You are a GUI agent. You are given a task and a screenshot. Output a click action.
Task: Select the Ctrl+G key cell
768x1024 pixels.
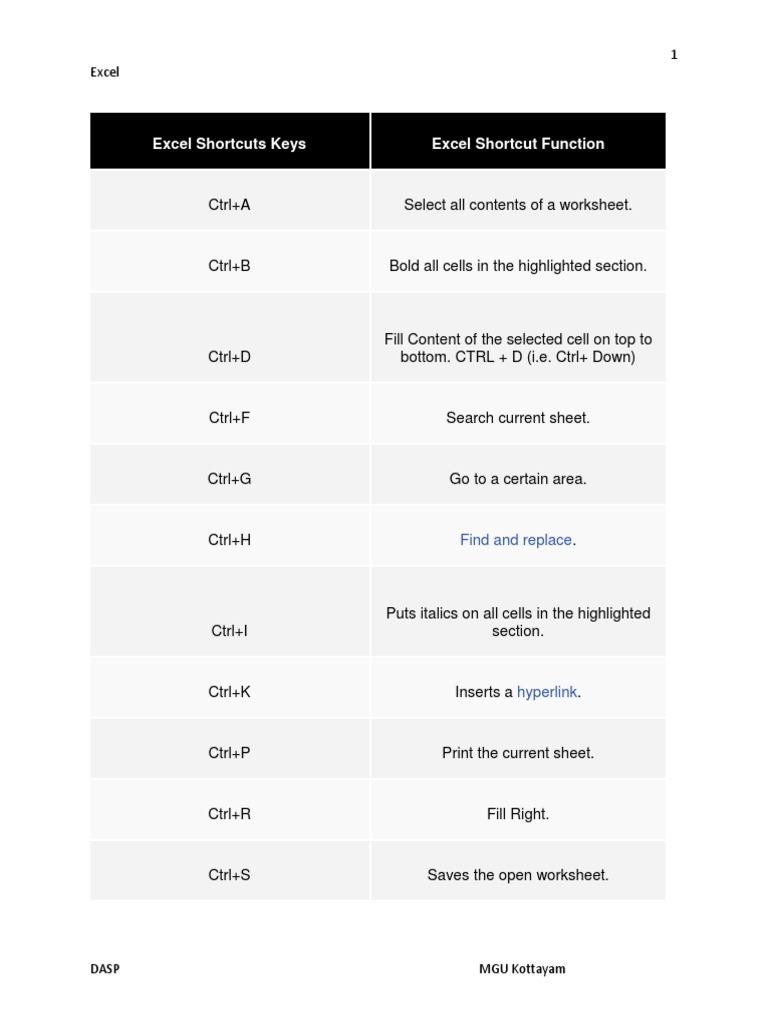click(x=229, y=479)
